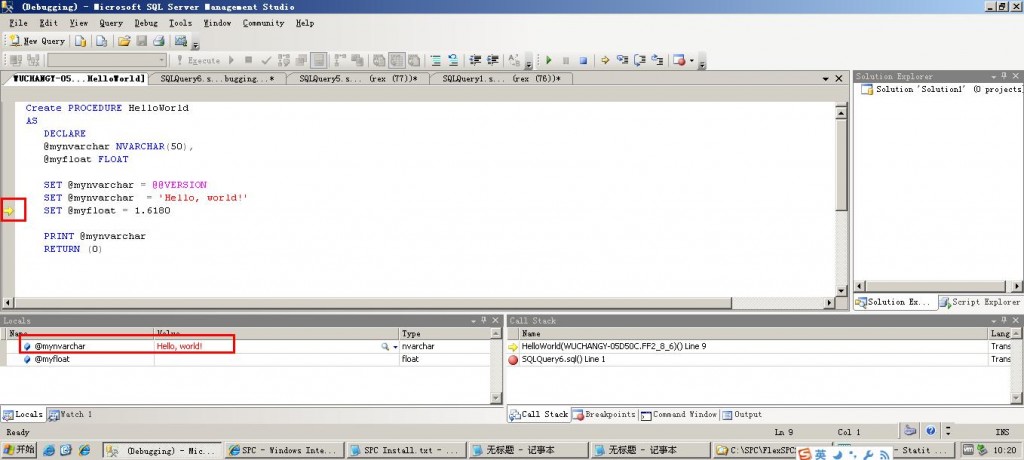Click the blue help icon in status area

(931, 431)
